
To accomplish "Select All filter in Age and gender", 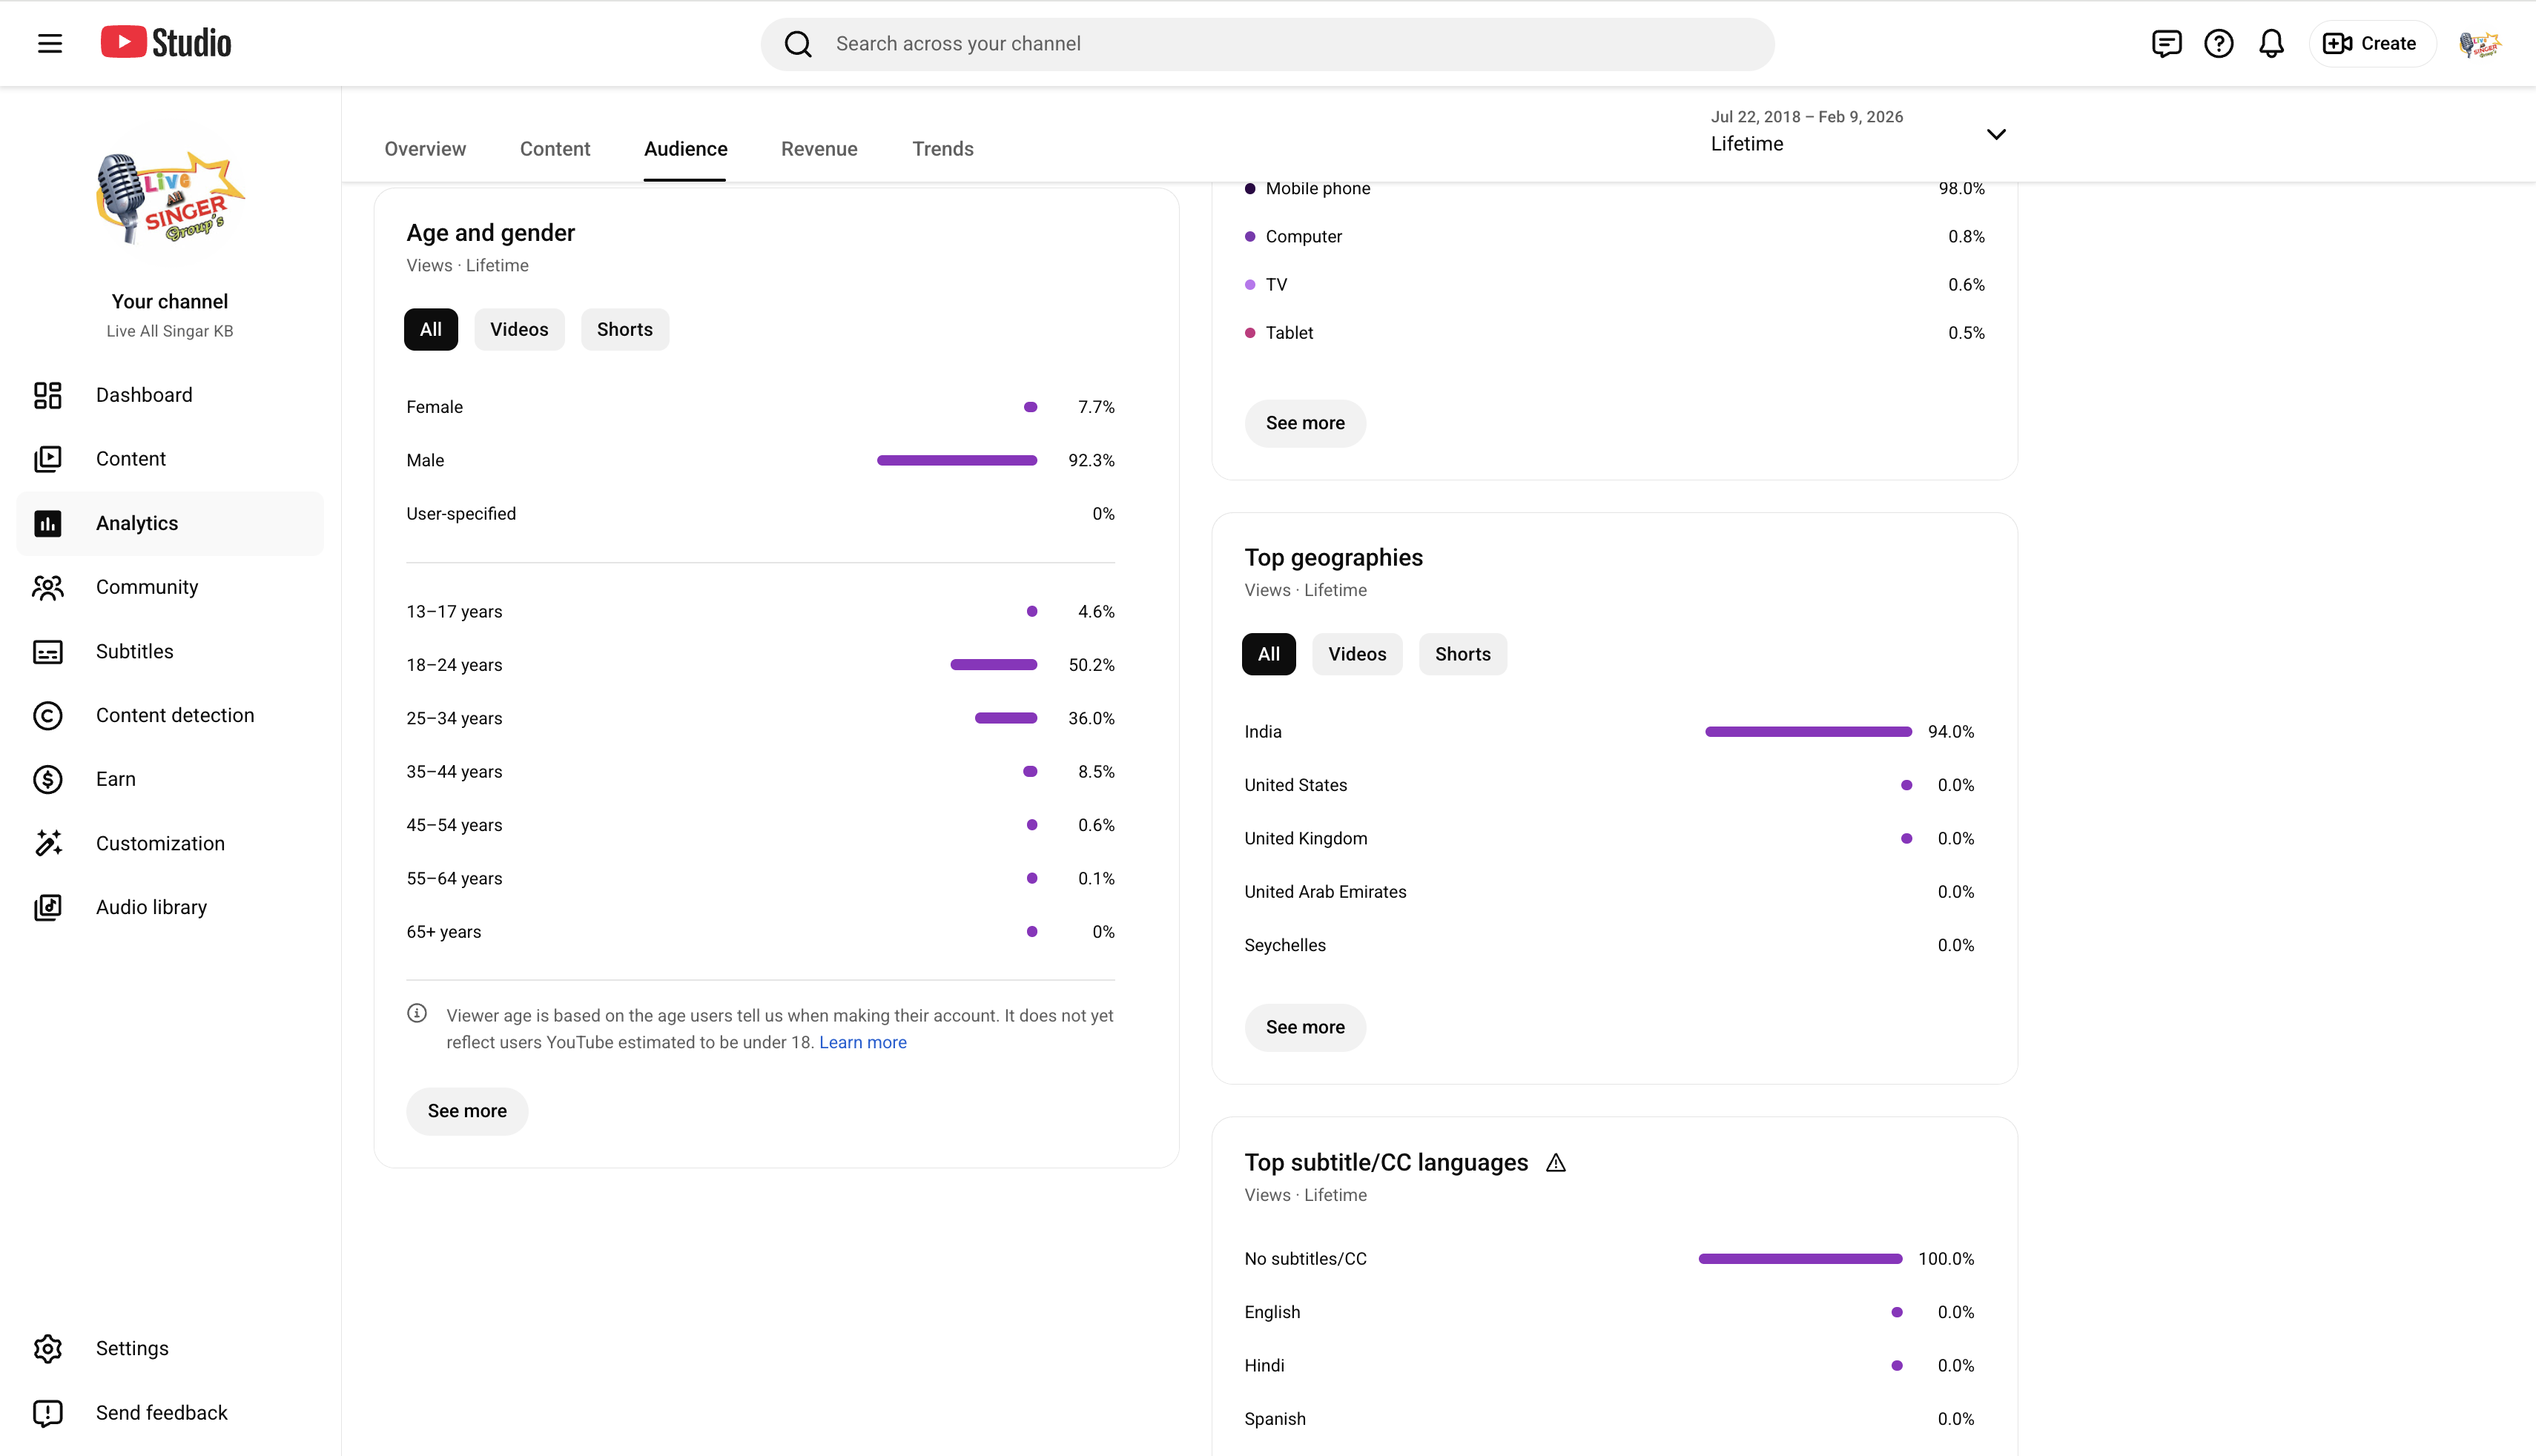I will (431, 329).
